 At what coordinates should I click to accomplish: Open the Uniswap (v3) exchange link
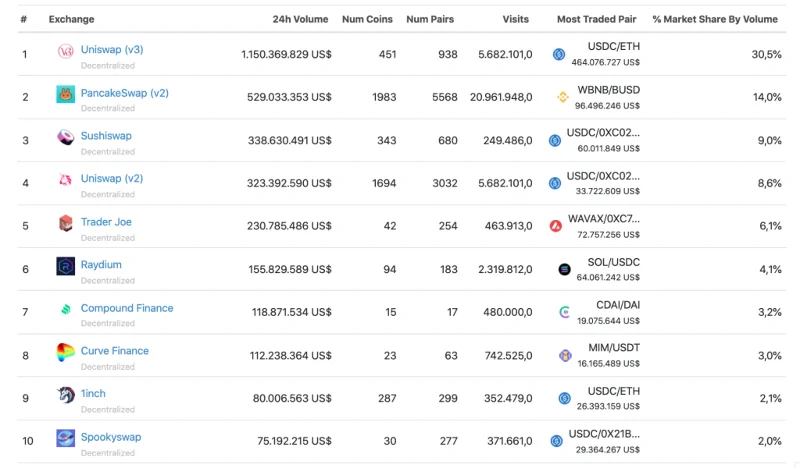click(112, 50)
